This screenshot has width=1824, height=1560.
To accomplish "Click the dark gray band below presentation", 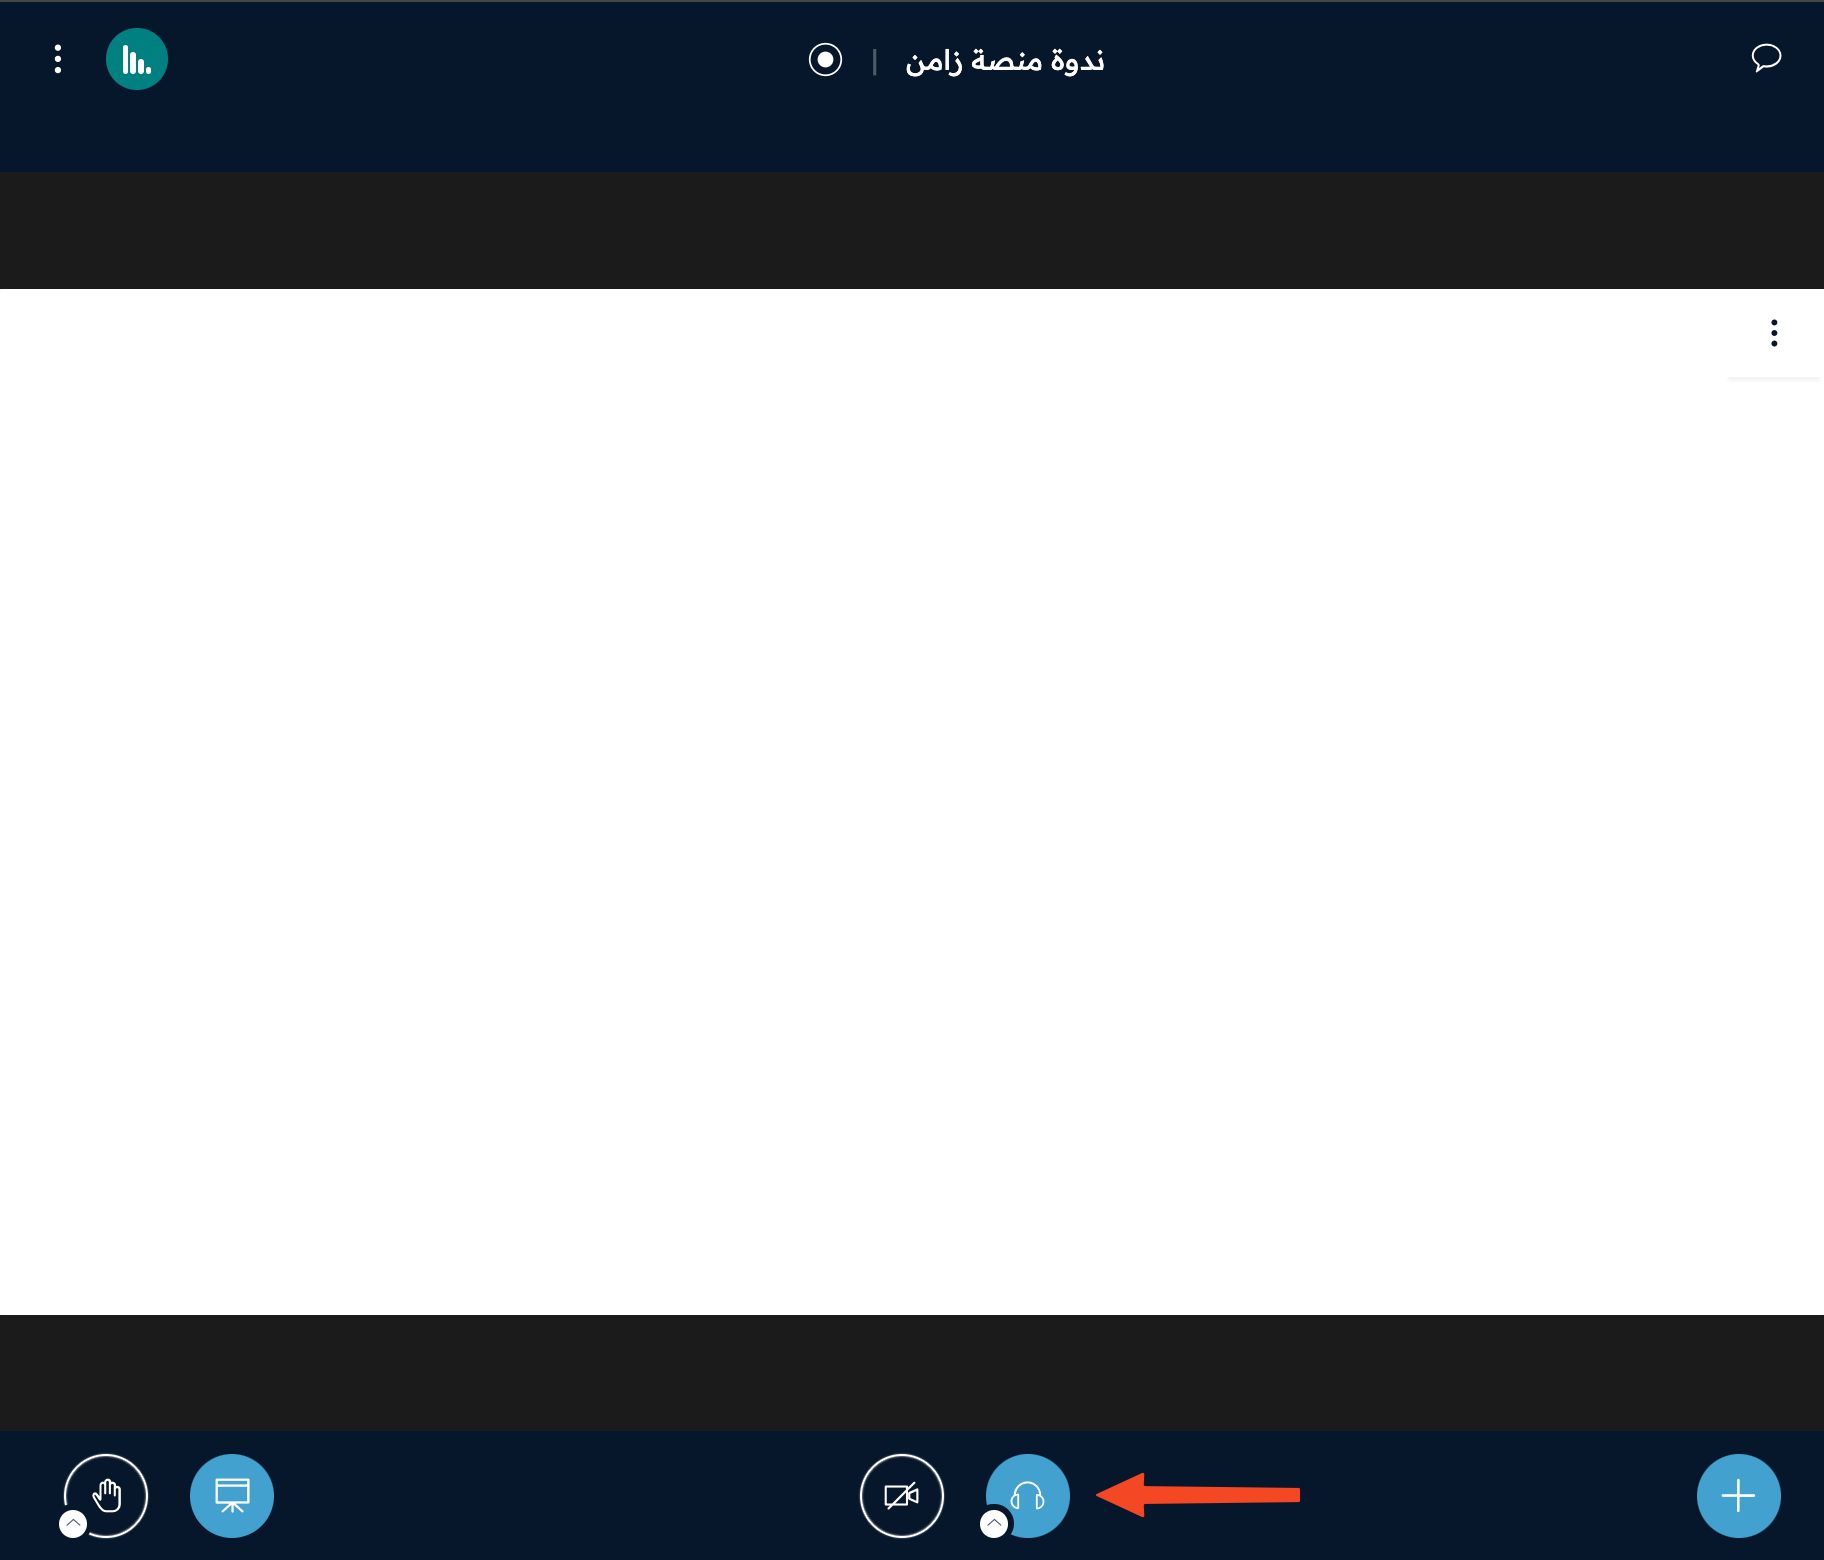I will 912,1373.
